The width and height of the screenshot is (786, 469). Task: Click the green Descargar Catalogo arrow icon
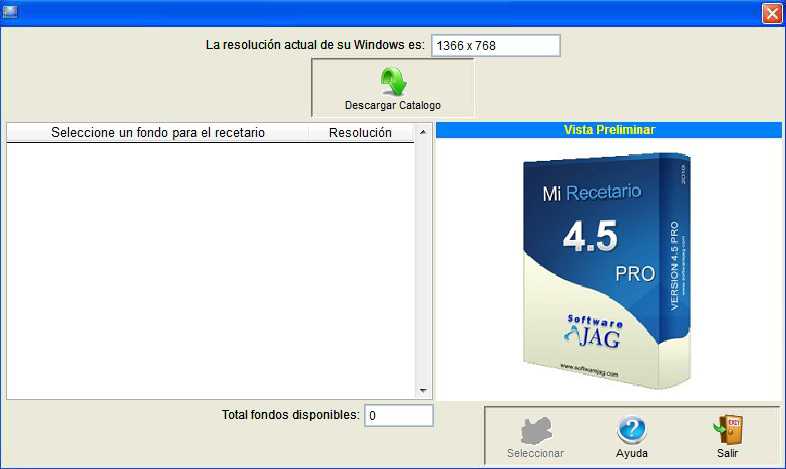[393, 81]
